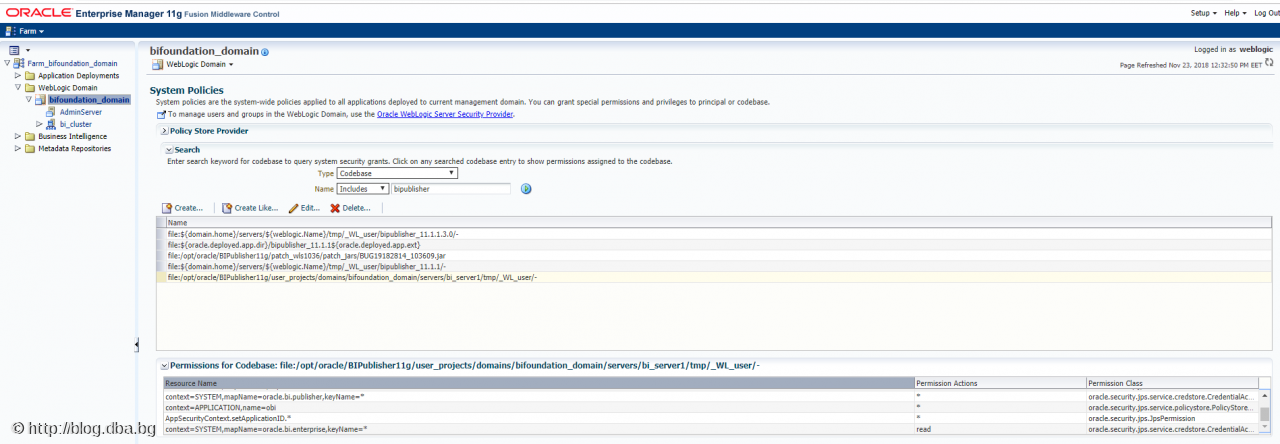This screenshot has height=444, width=1280.
Task: Click the Log Out link
Action: pos(1266,13)
